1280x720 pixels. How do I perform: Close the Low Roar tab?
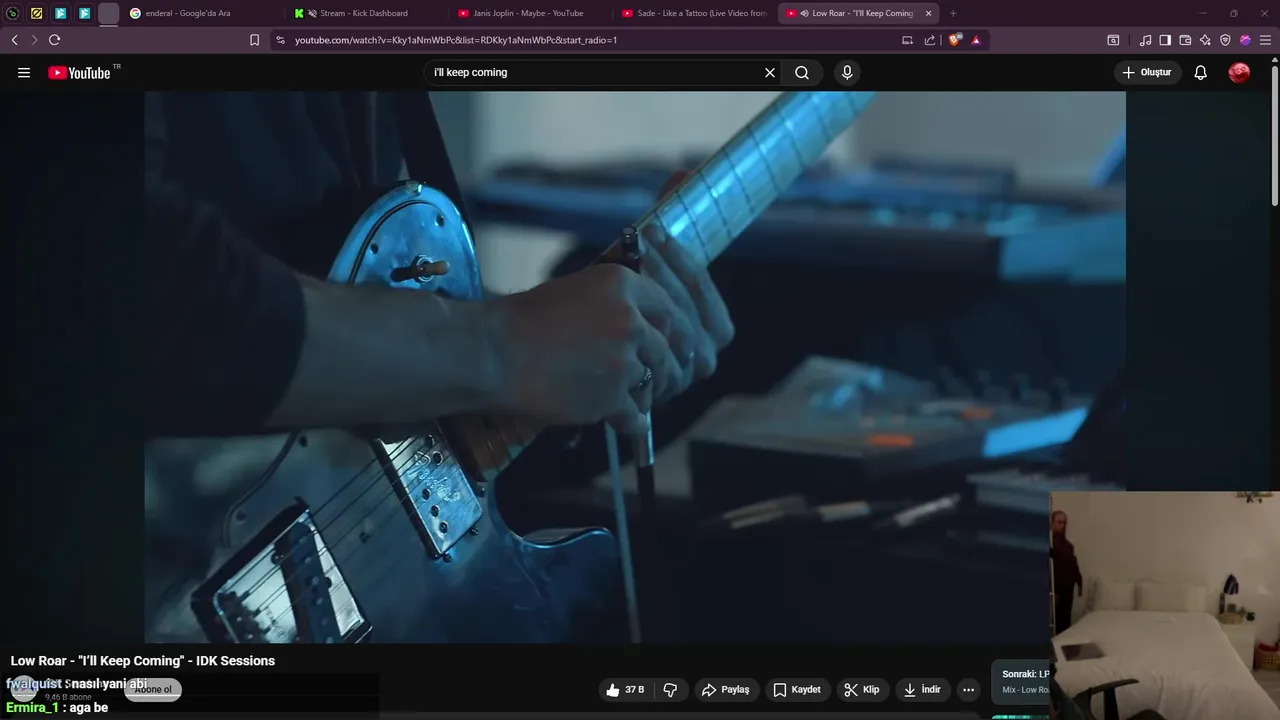coord(928,13)
